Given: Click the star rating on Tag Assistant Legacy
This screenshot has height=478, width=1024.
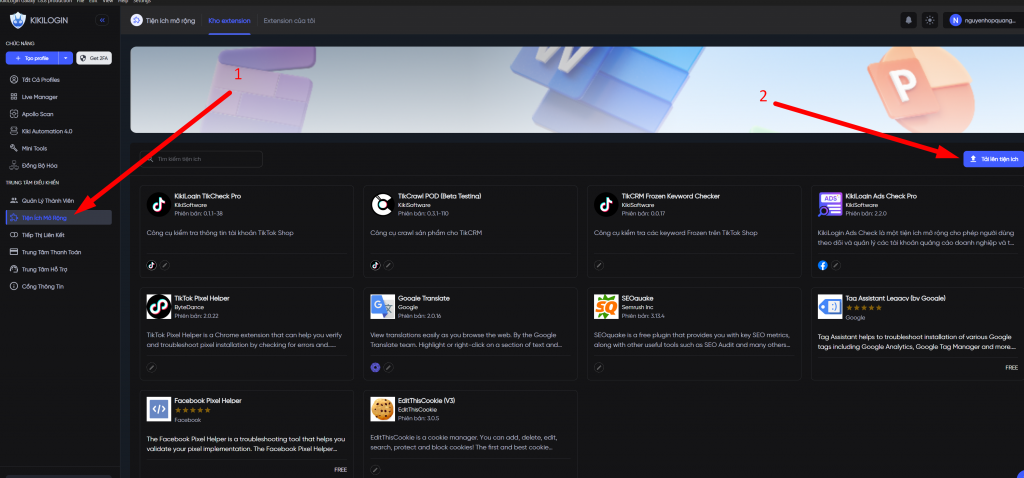Looking at the screenshot, I should pyautogui.click(x=863, y=308).
